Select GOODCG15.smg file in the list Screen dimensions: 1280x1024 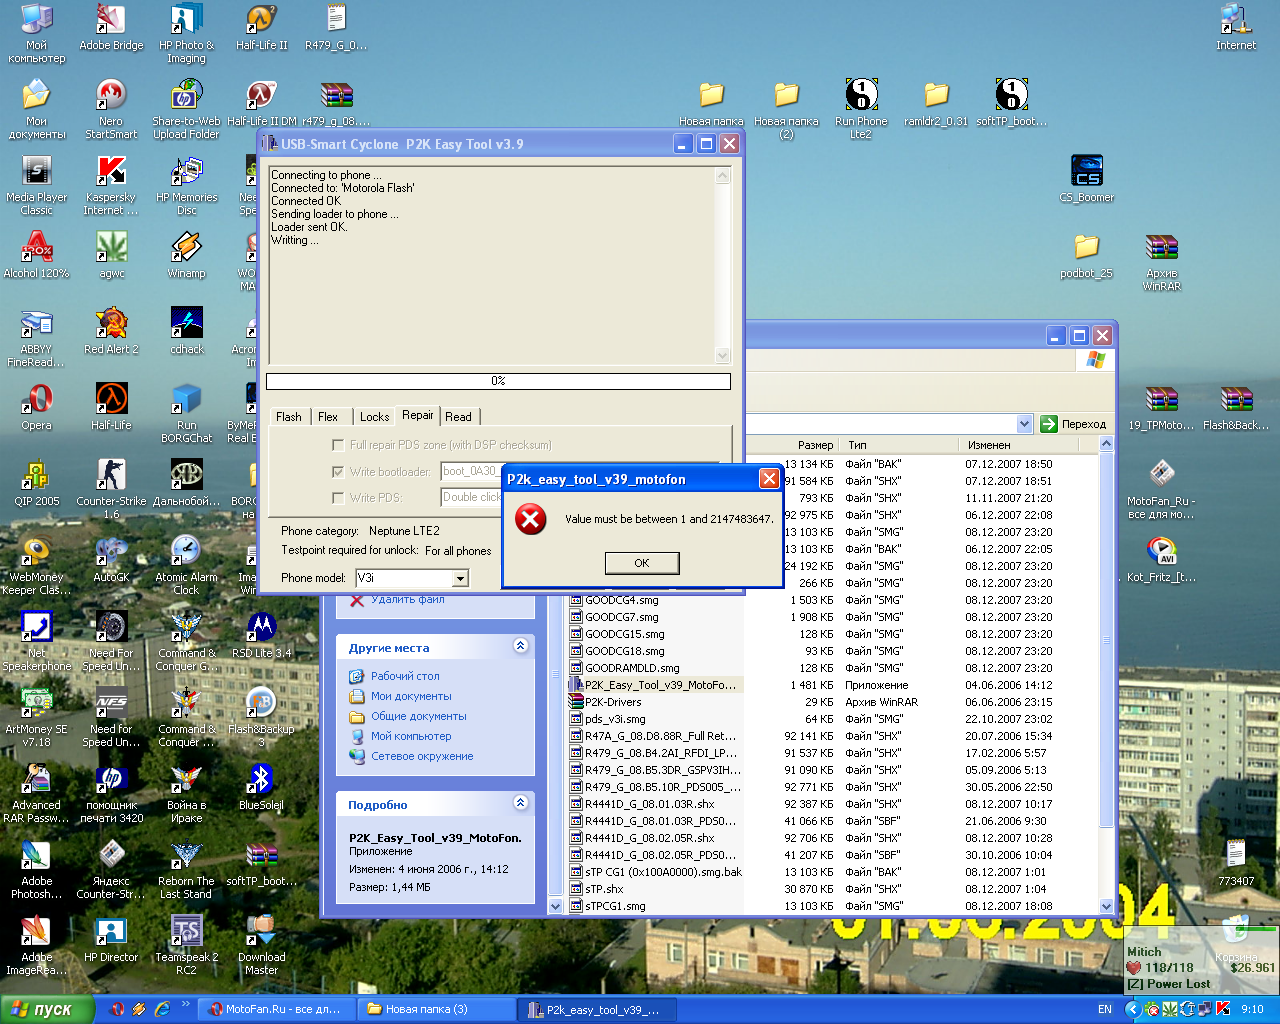point(624,634)
